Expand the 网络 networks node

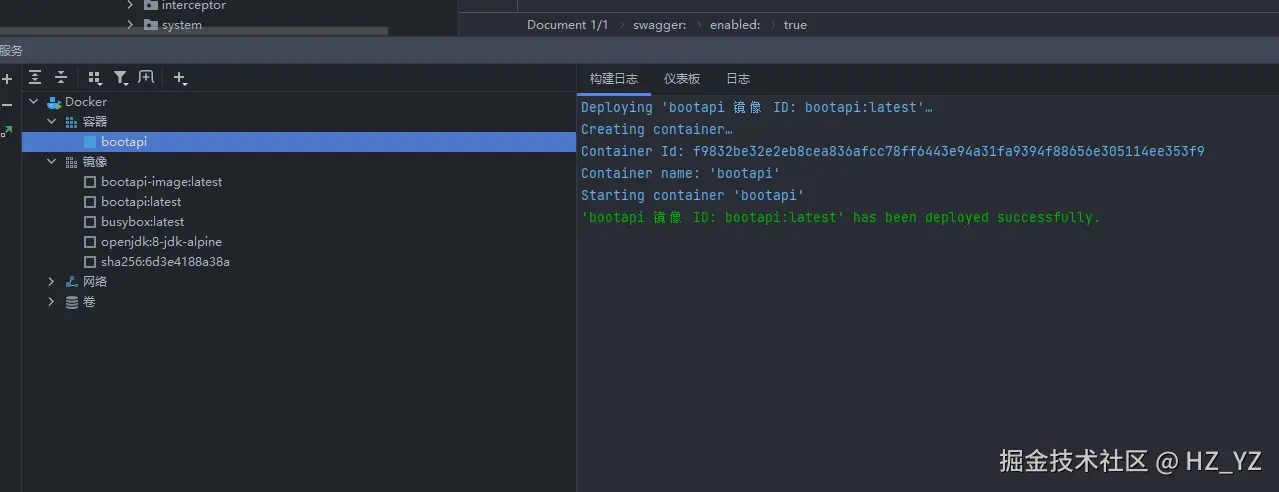[52, 282]
